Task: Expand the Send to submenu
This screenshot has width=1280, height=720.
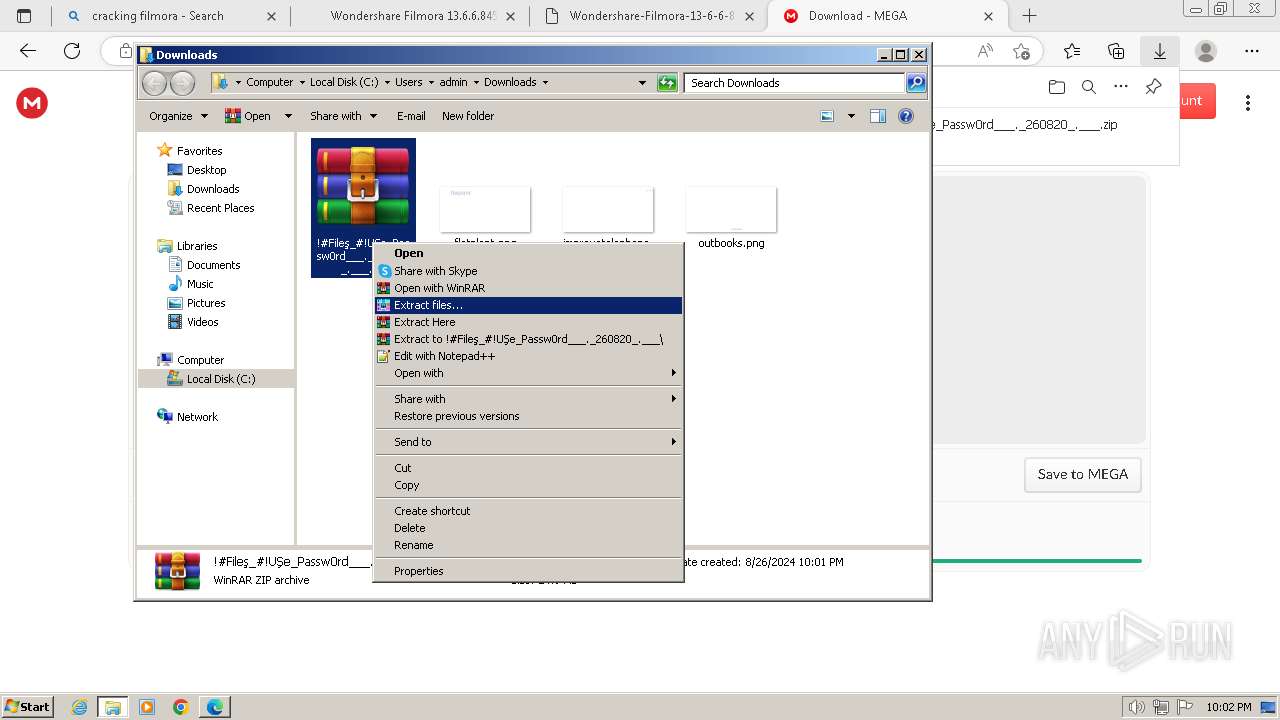Action: [x=528, y=442]
